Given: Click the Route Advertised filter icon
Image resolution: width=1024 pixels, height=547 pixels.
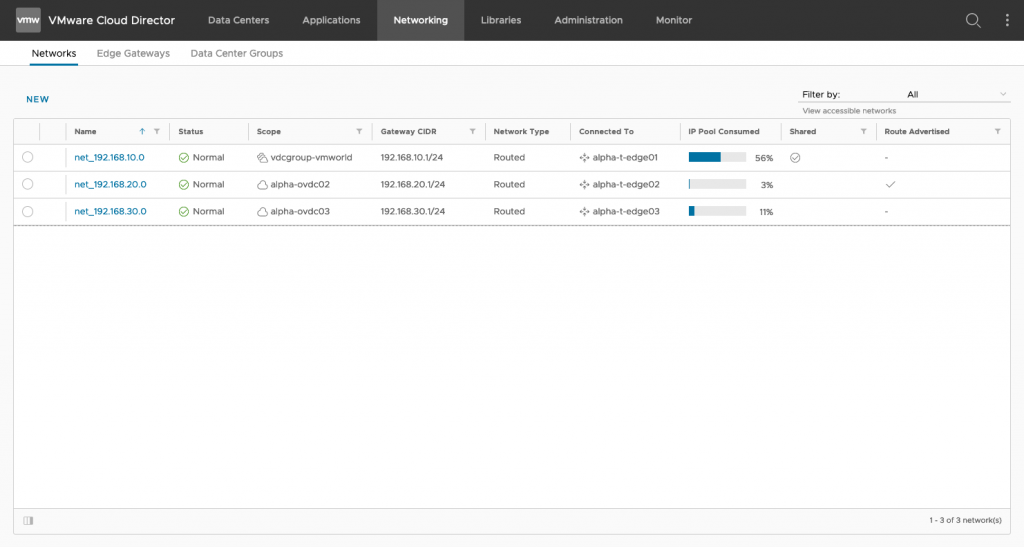Looking at the screenshot, I should click(997, 132).
